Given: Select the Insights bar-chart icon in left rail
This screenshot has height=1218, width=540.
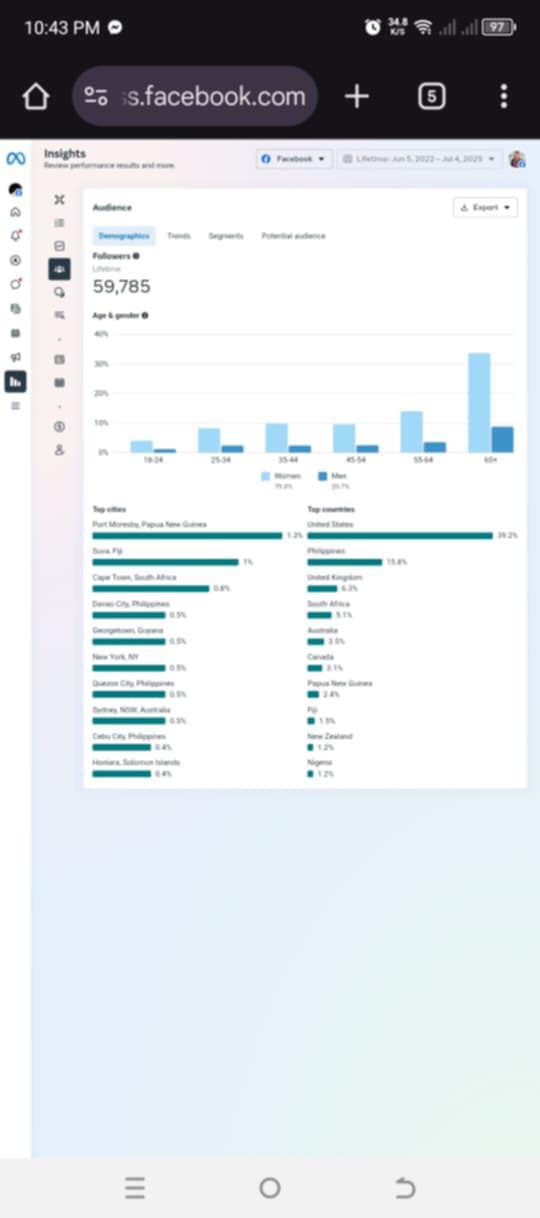Looking at the screenshot, I should tap(15, 381).
